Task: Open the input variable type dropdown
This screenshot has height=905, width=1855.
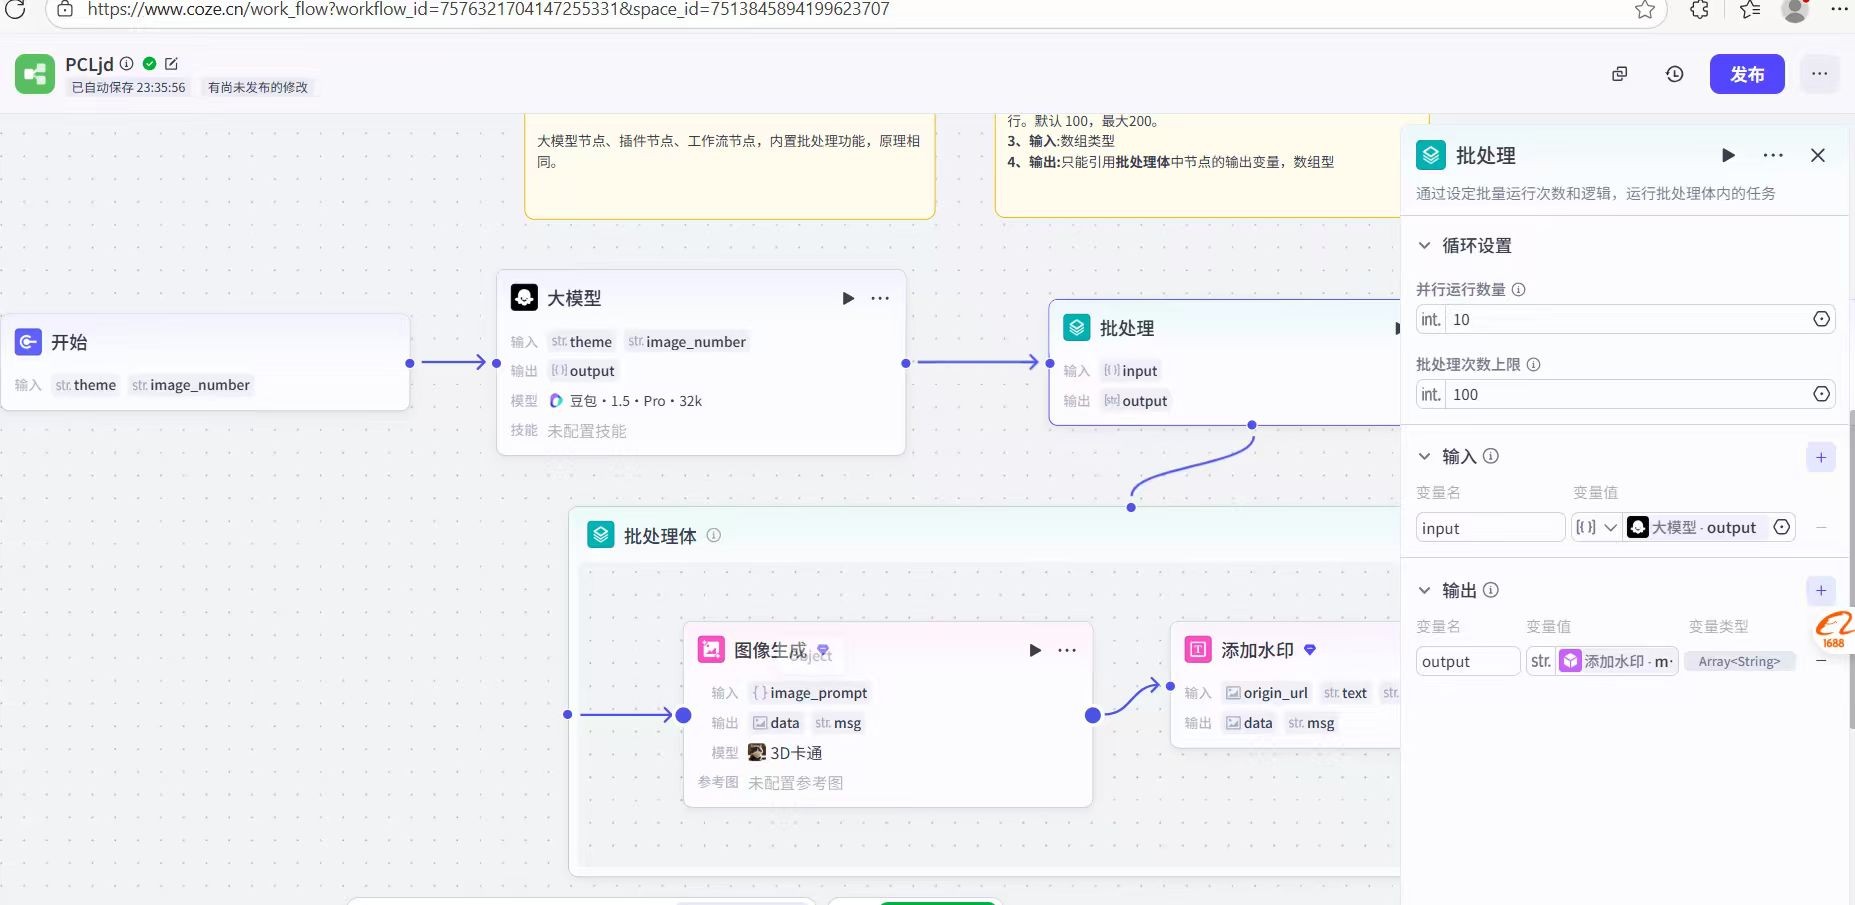Action: (1596, 528)
